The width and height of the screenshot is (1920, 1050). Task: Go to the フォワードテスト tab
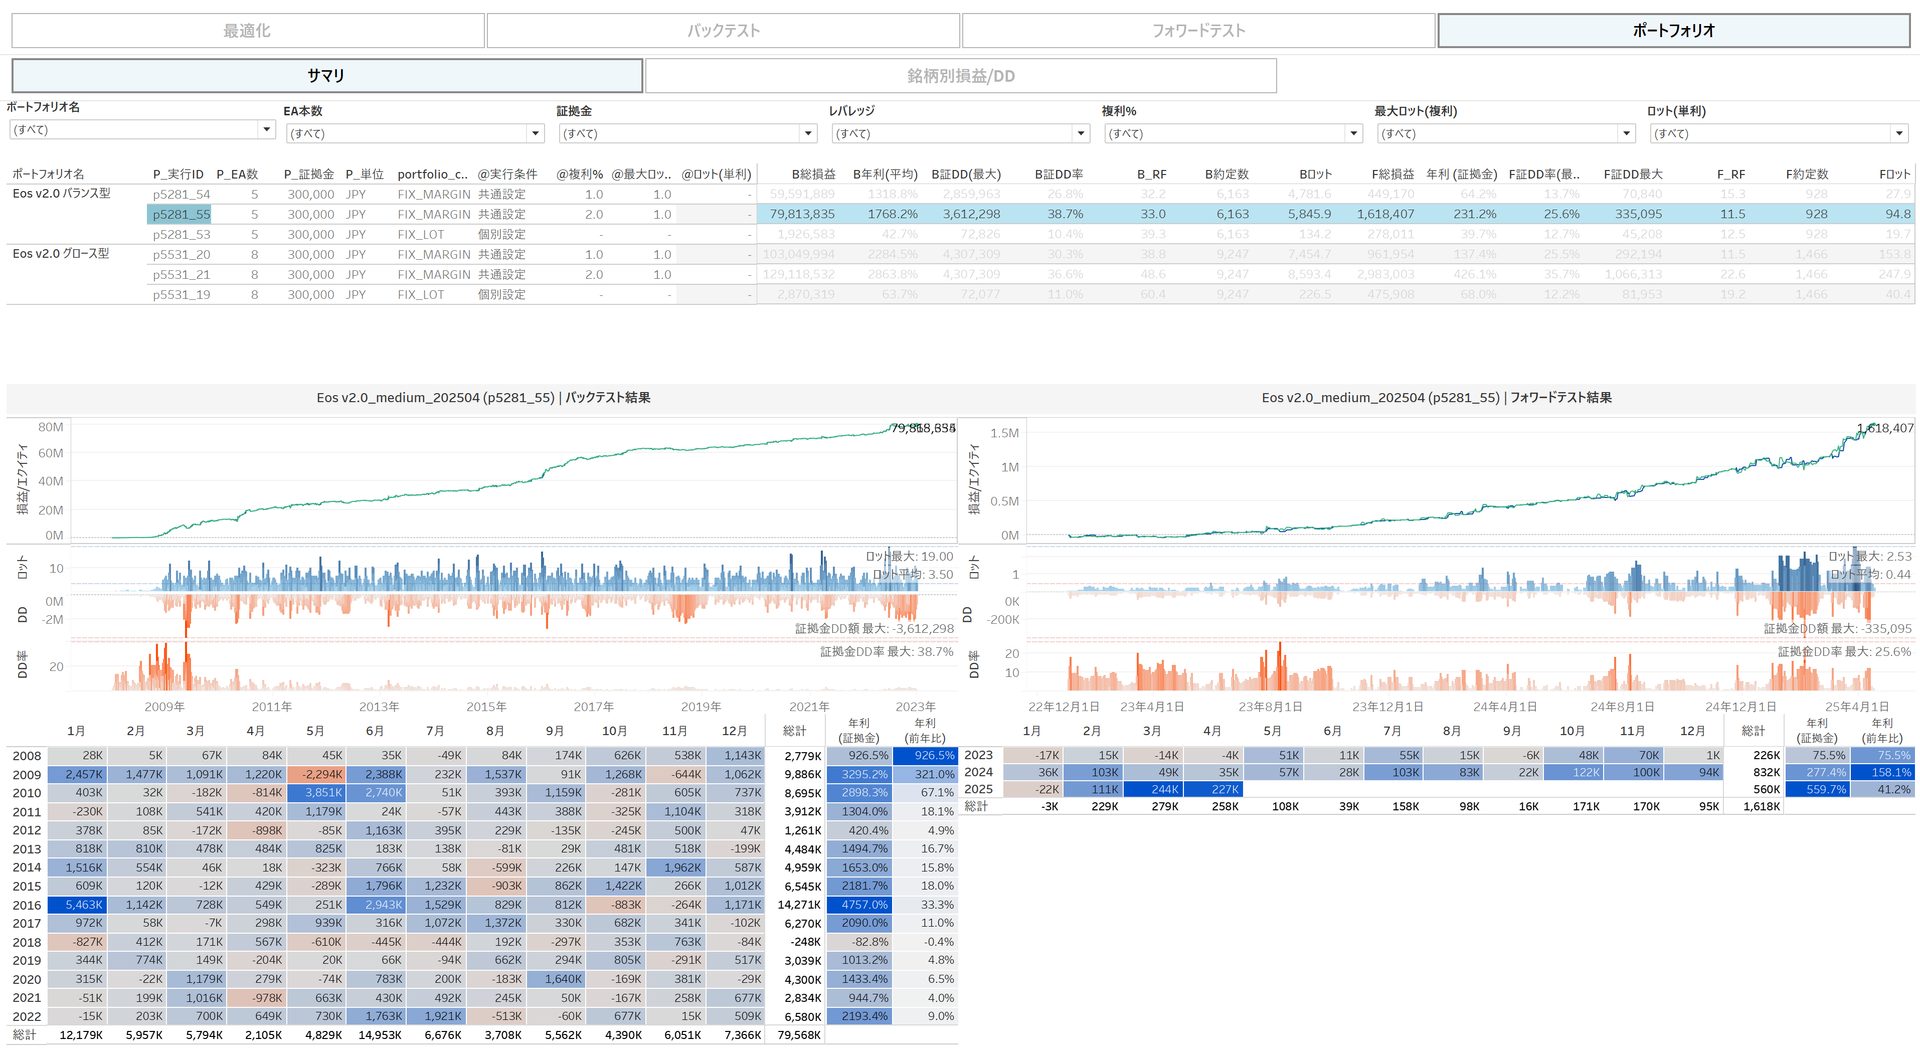click(1198, 31)
